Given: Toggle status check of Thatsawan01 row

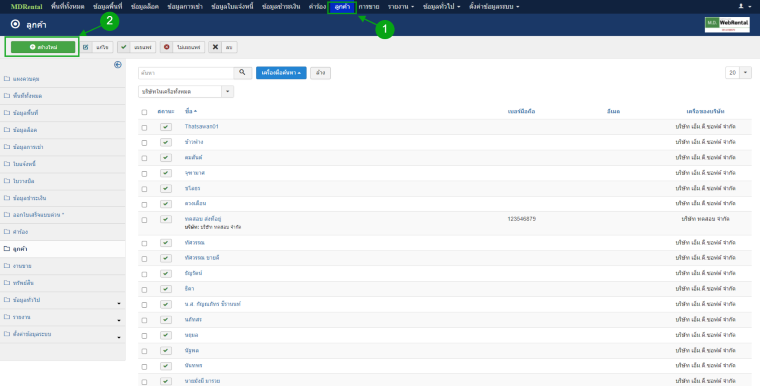Looking at the screenshot, I should point(166,127).
